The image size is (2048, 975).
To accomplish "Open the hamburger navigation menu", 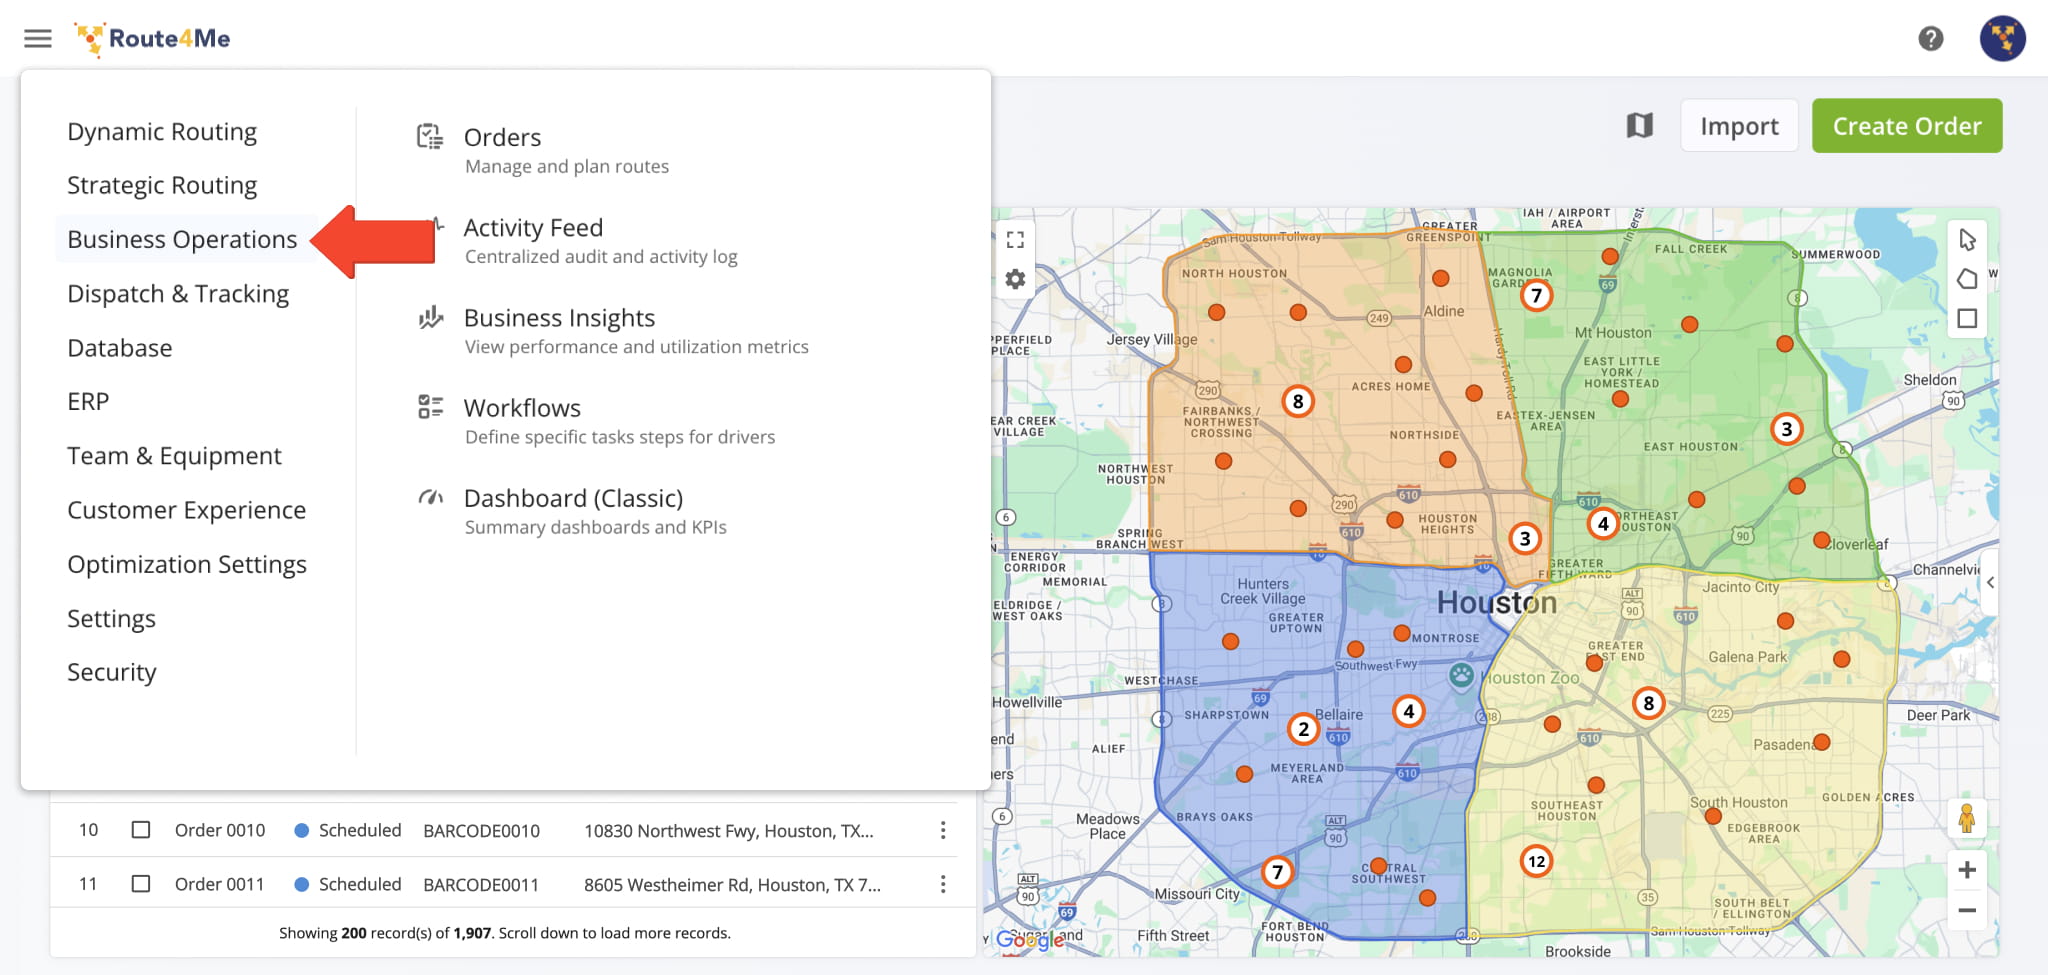I will 38,39.
